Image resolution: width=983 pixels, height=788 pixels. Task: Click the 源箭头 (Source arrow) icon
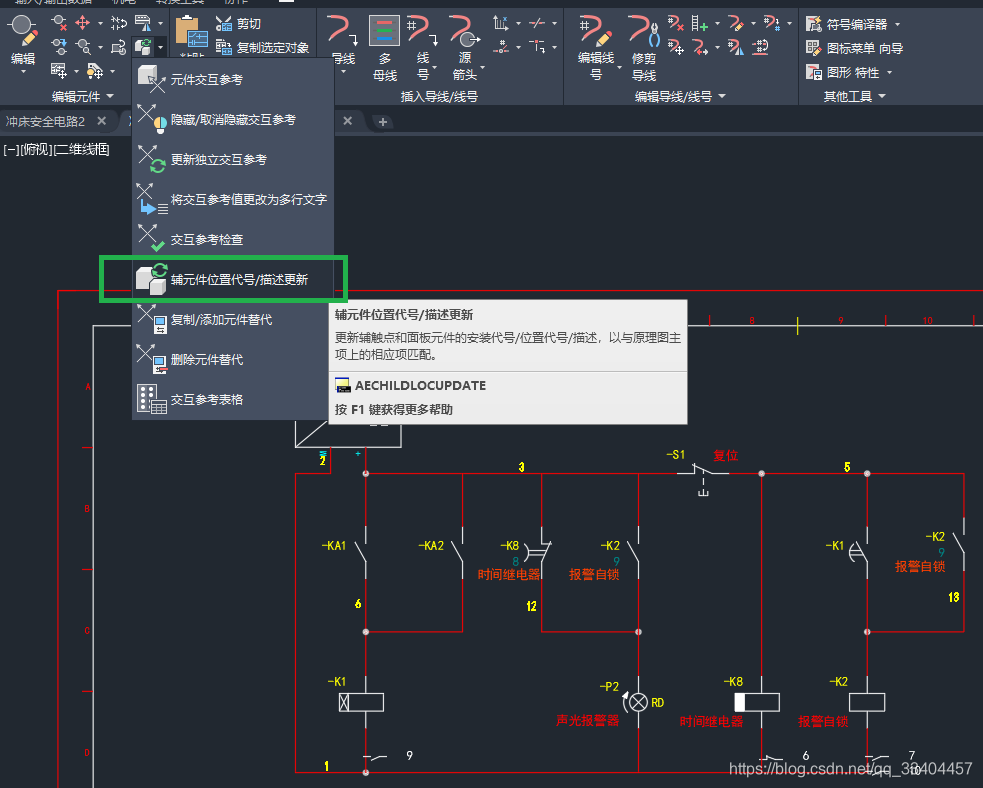click(465, 31)
